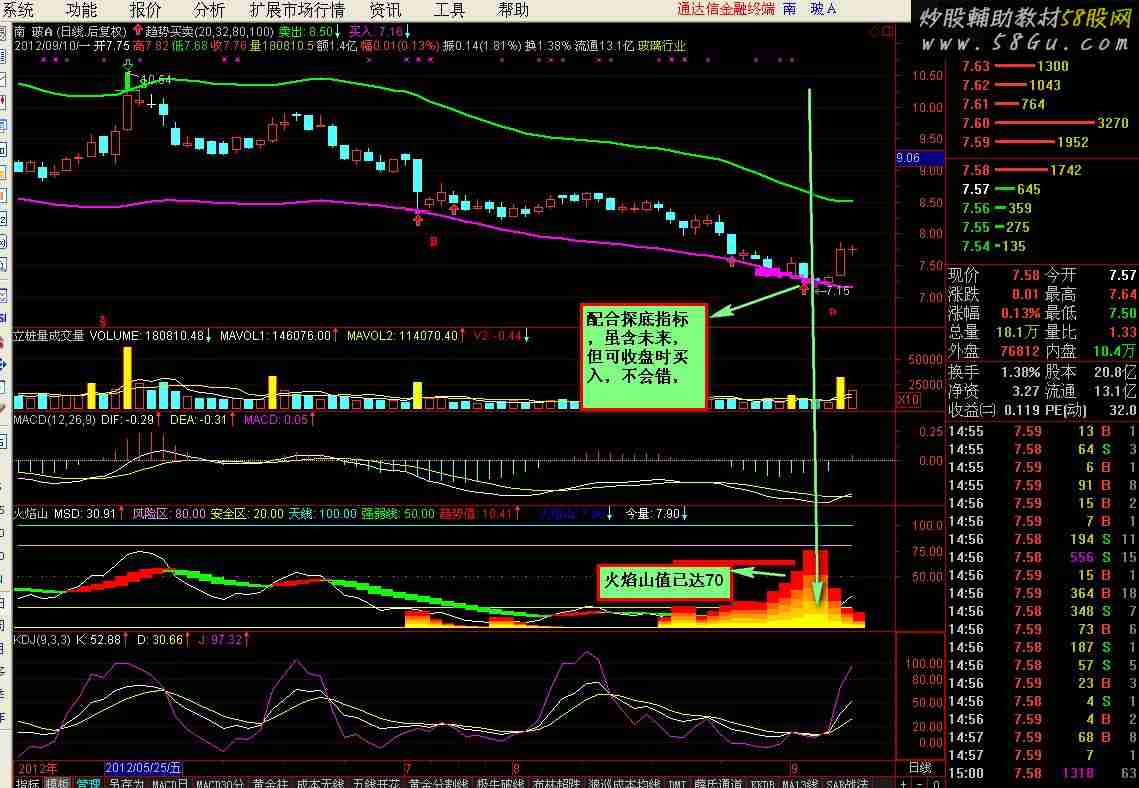Click the 趋势买卖(20,32,80,100) indicator label

coord(209,32)
